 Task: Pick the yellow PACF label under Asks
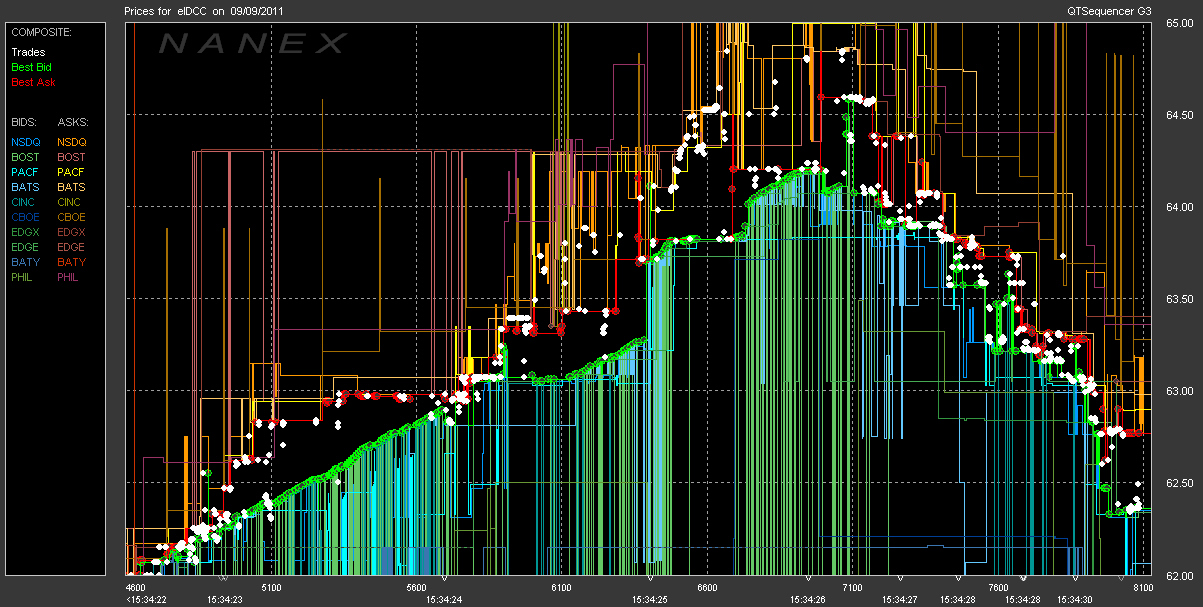[71, 172]
